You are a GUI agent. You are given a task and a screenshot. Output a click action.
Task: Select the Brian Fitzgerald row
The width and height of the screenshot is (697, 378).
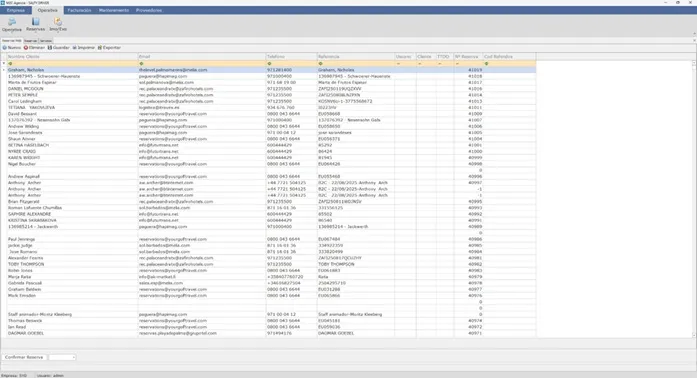[271, 201]
